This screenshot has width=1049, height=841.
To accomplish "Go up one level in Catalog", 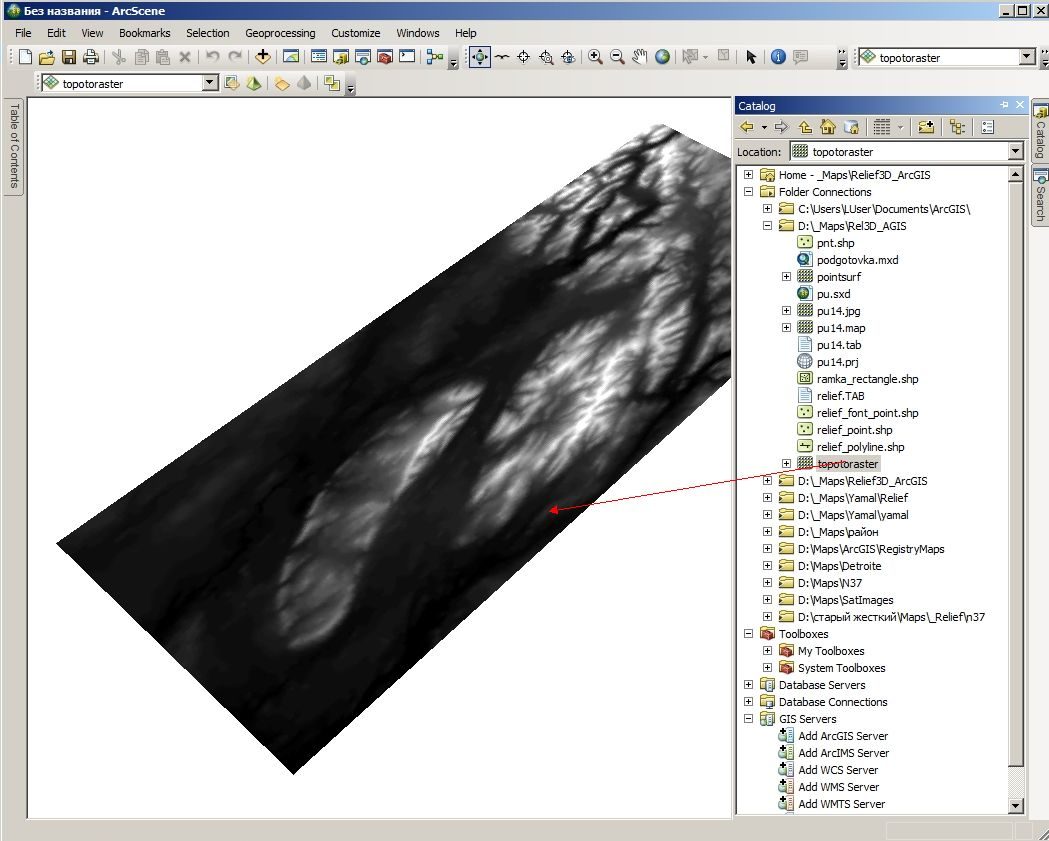I will tap(805, 126).
